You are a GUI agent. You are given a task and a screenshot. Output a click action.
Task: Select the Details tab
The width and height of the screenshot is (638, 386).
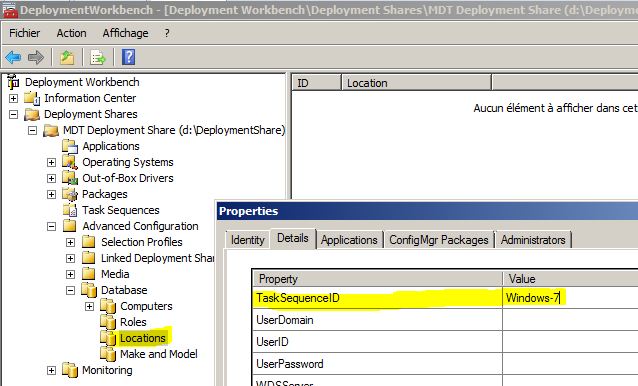[293, 238]
